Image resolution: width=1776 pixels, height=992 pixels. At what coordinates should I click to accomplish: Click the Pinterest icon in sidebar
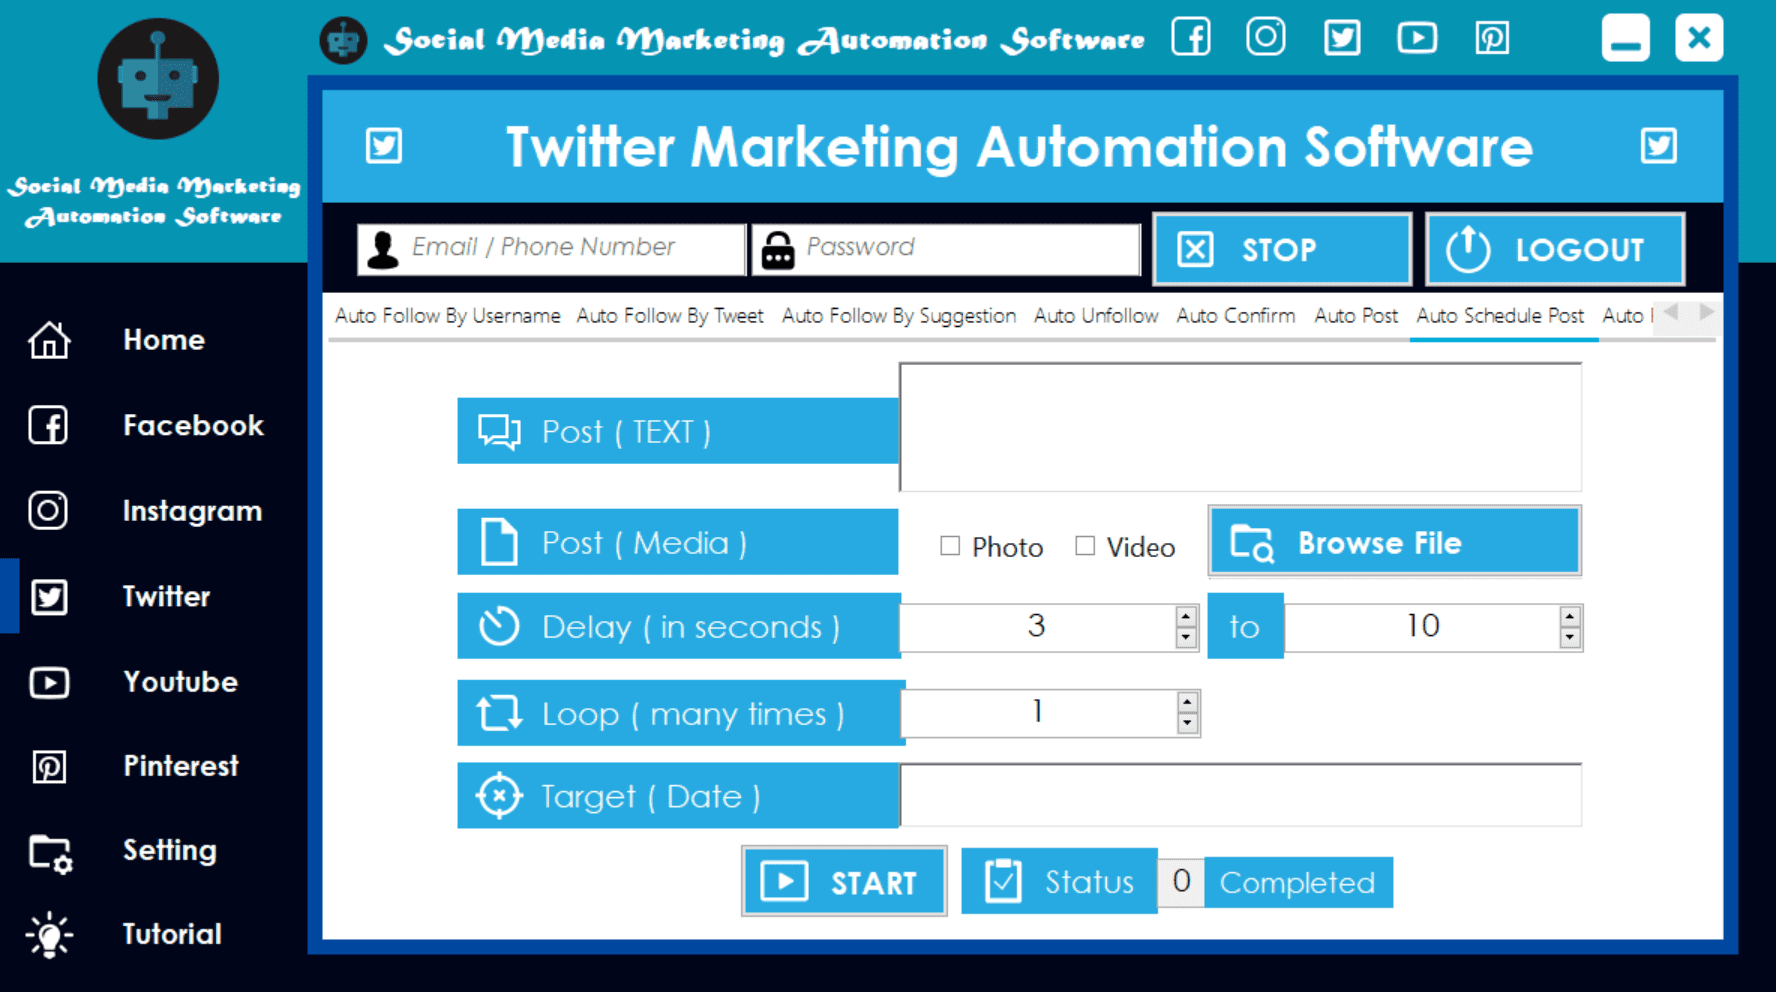click(49, 767)
